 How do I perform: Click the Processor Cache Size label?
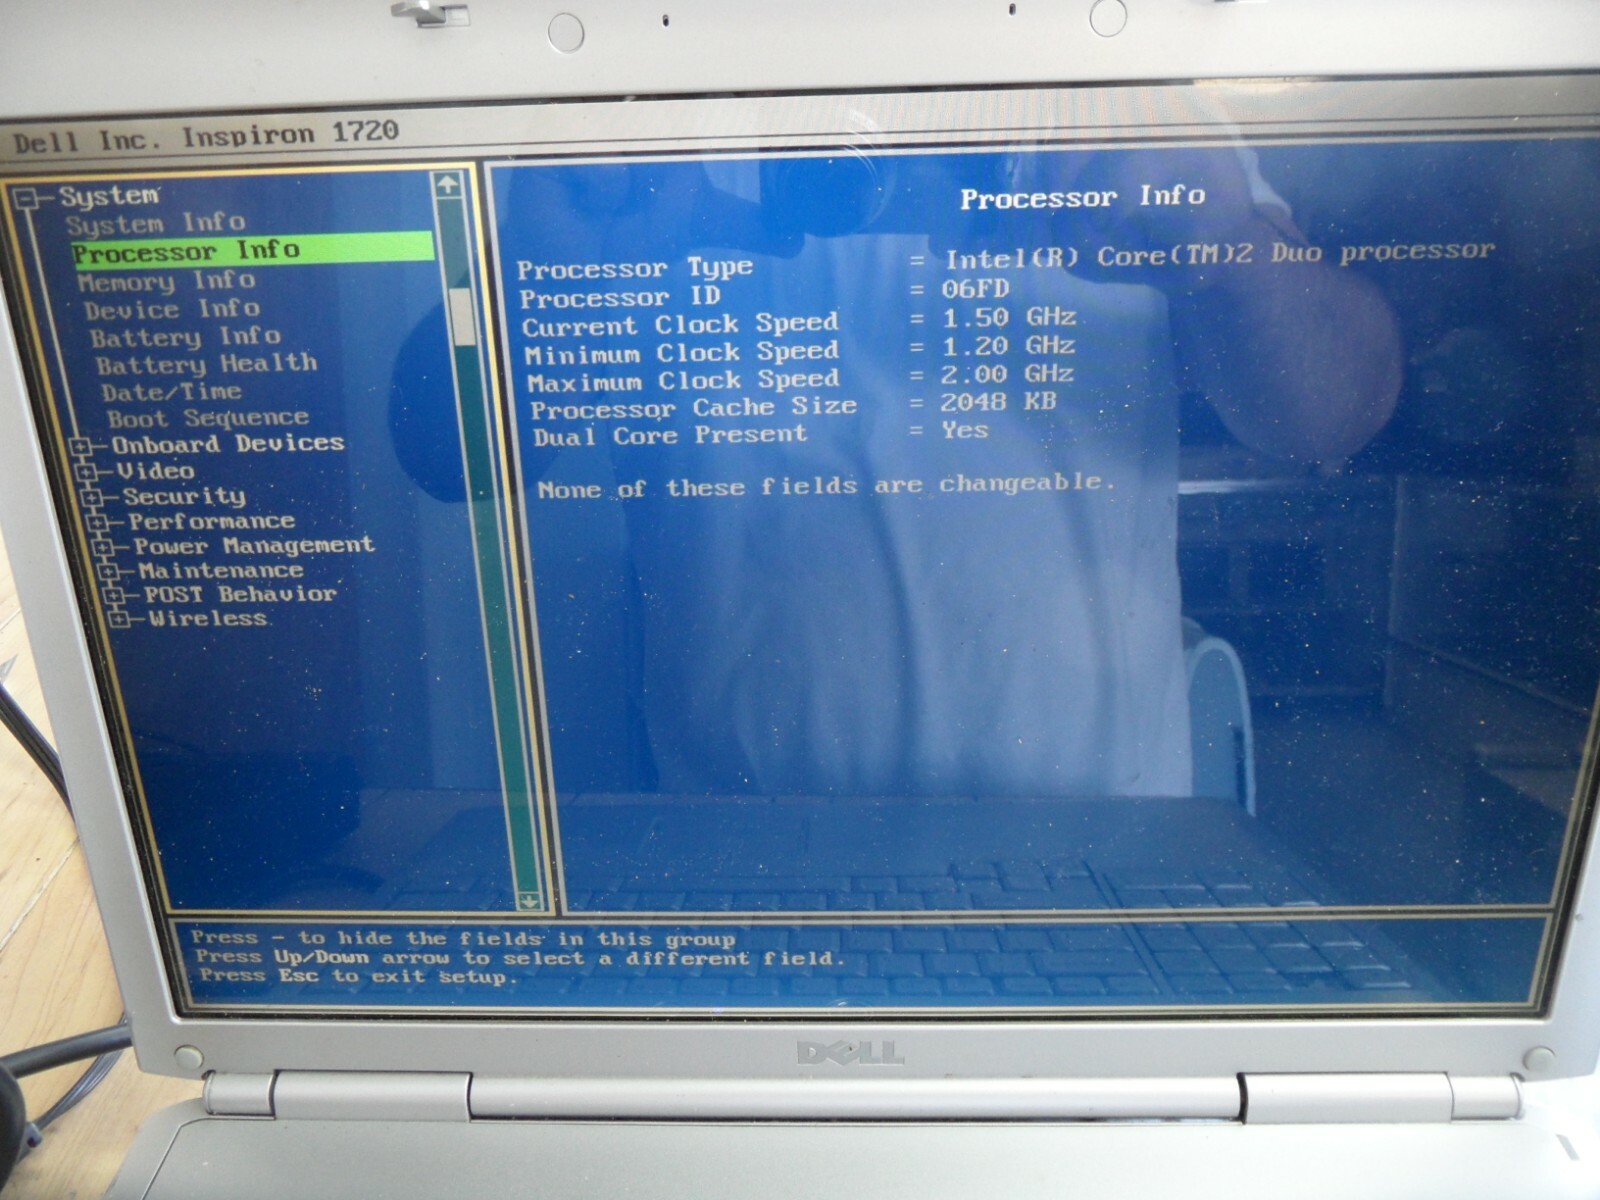(x=694, y=408)
